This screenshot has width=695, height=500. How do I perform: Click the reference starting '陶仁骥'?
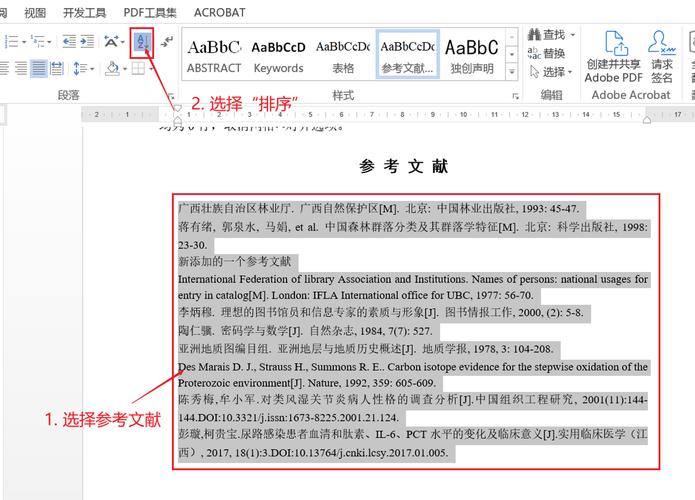click(x=305, y=331)
